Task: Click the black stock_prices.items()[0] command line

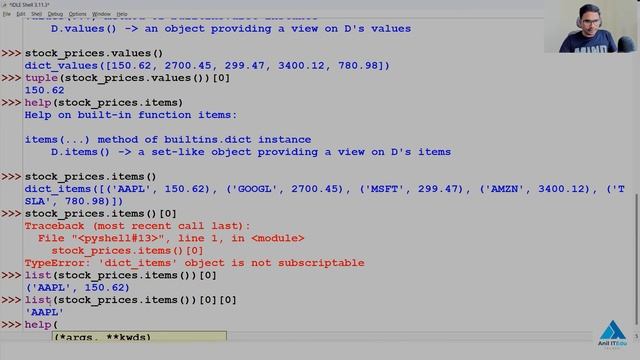Action: pos(100,214)
